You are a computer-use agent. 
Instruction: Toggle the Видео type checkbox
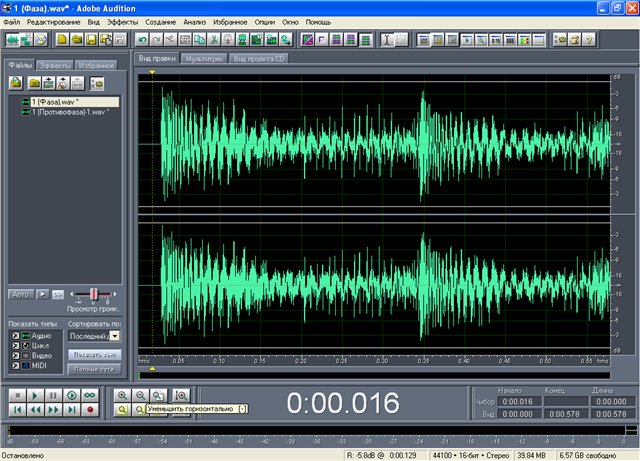(13, 356)
